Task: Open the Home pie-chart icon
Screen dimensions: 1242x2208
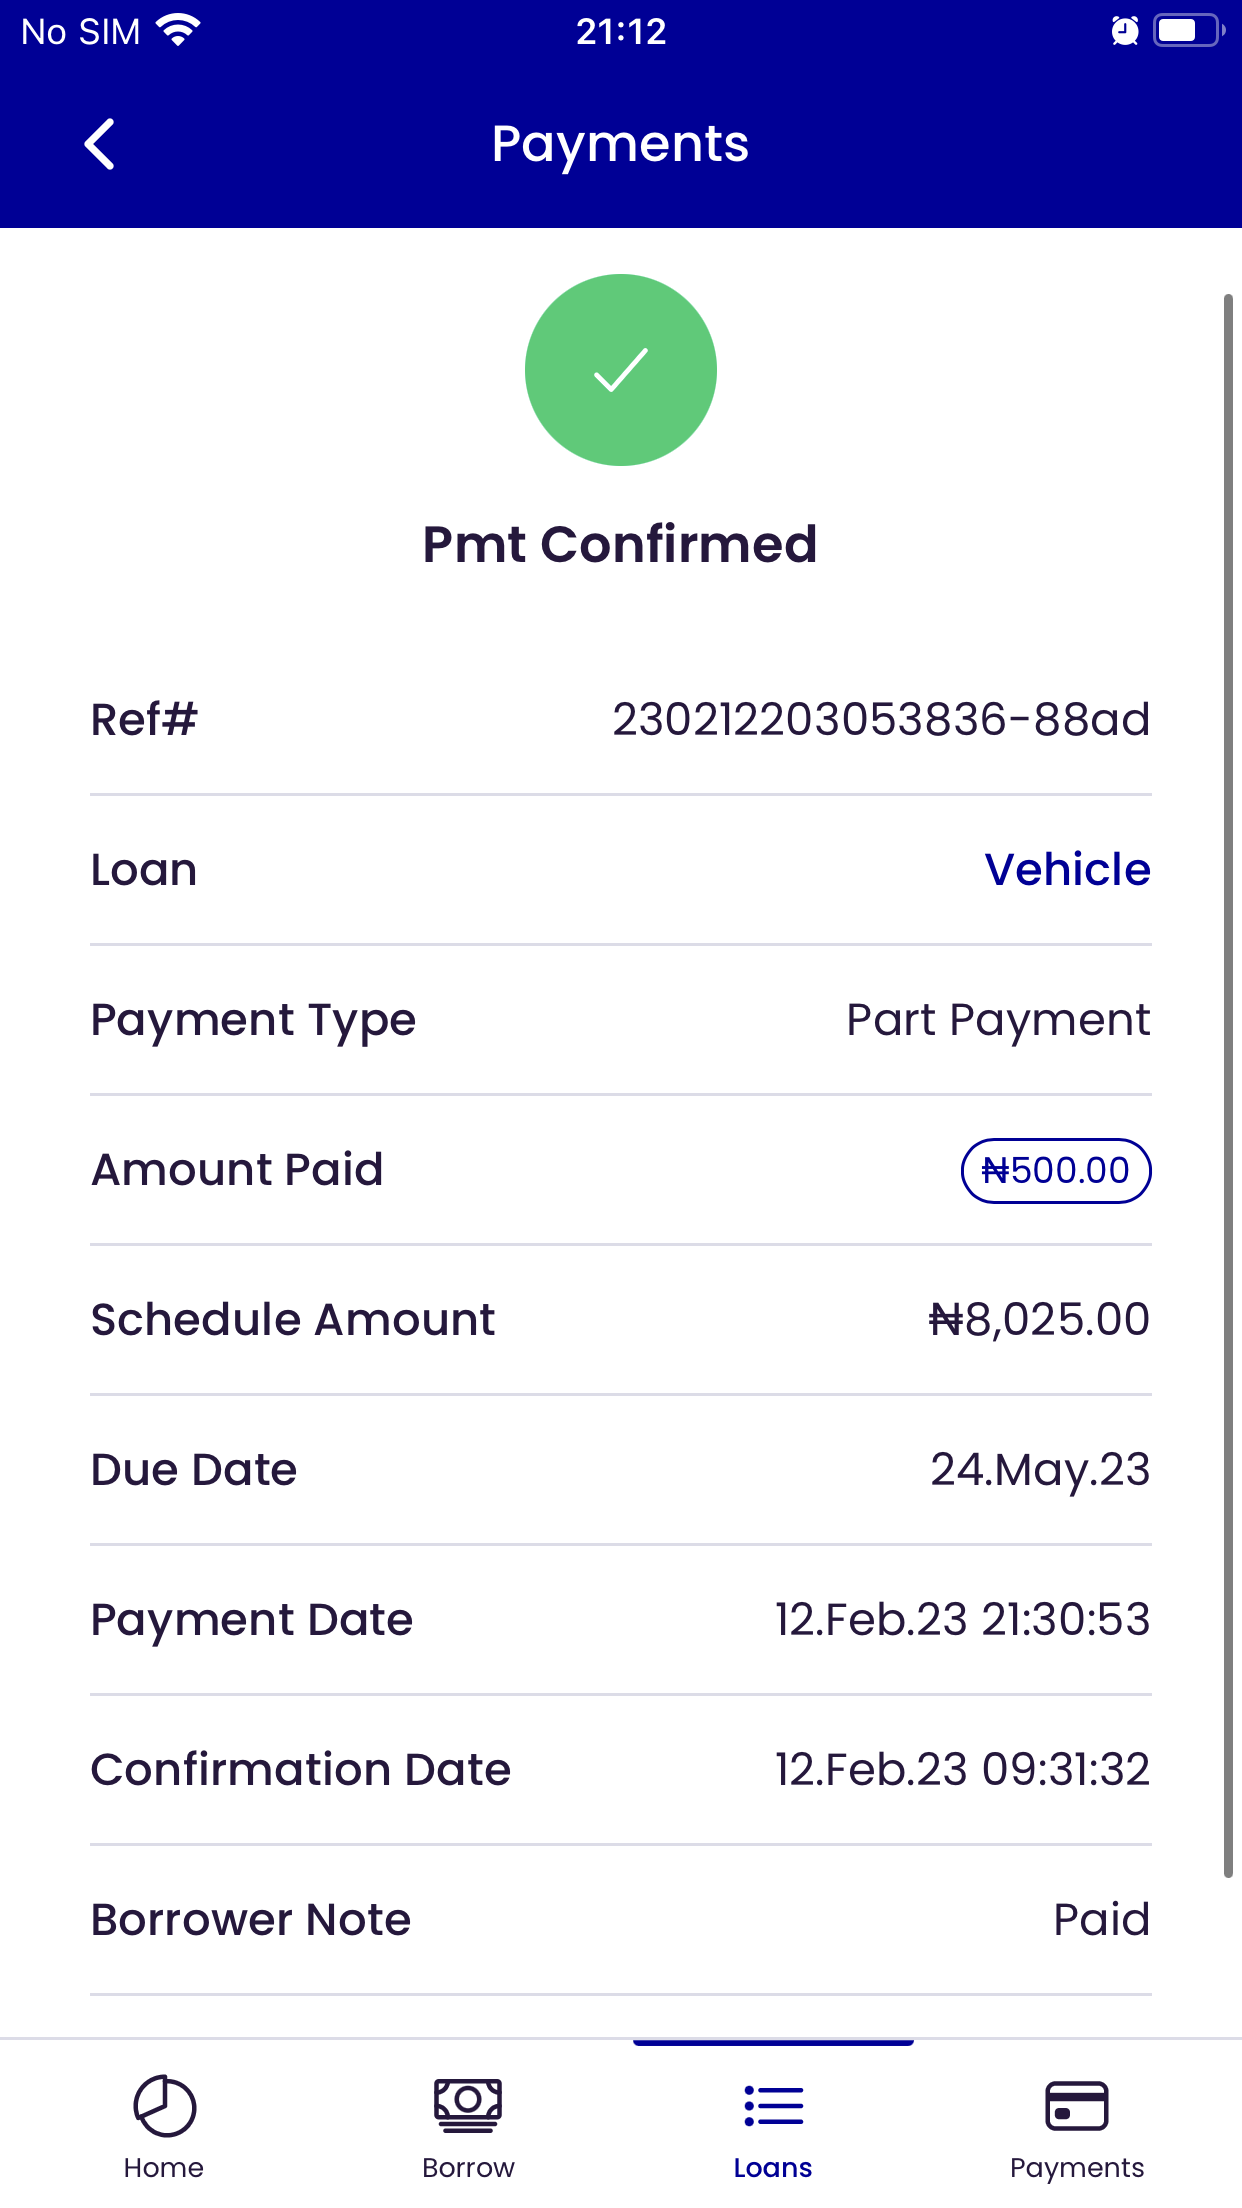Action: (164, 2105)
